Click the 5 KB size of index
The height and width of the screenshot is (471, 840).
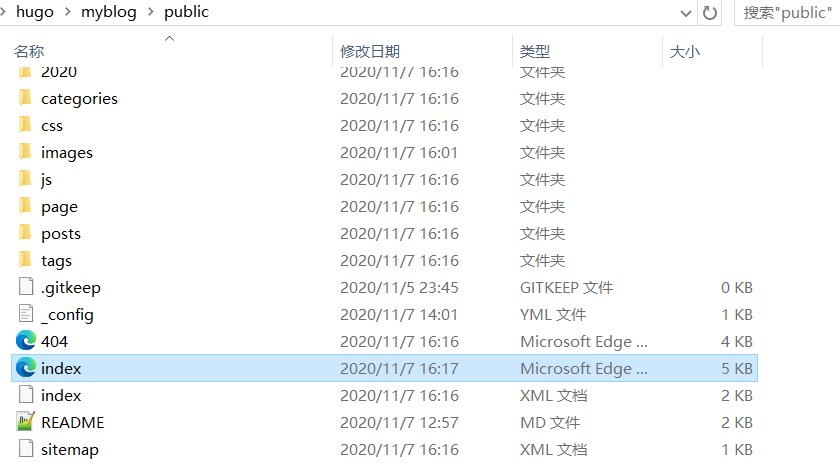(737, 368)
